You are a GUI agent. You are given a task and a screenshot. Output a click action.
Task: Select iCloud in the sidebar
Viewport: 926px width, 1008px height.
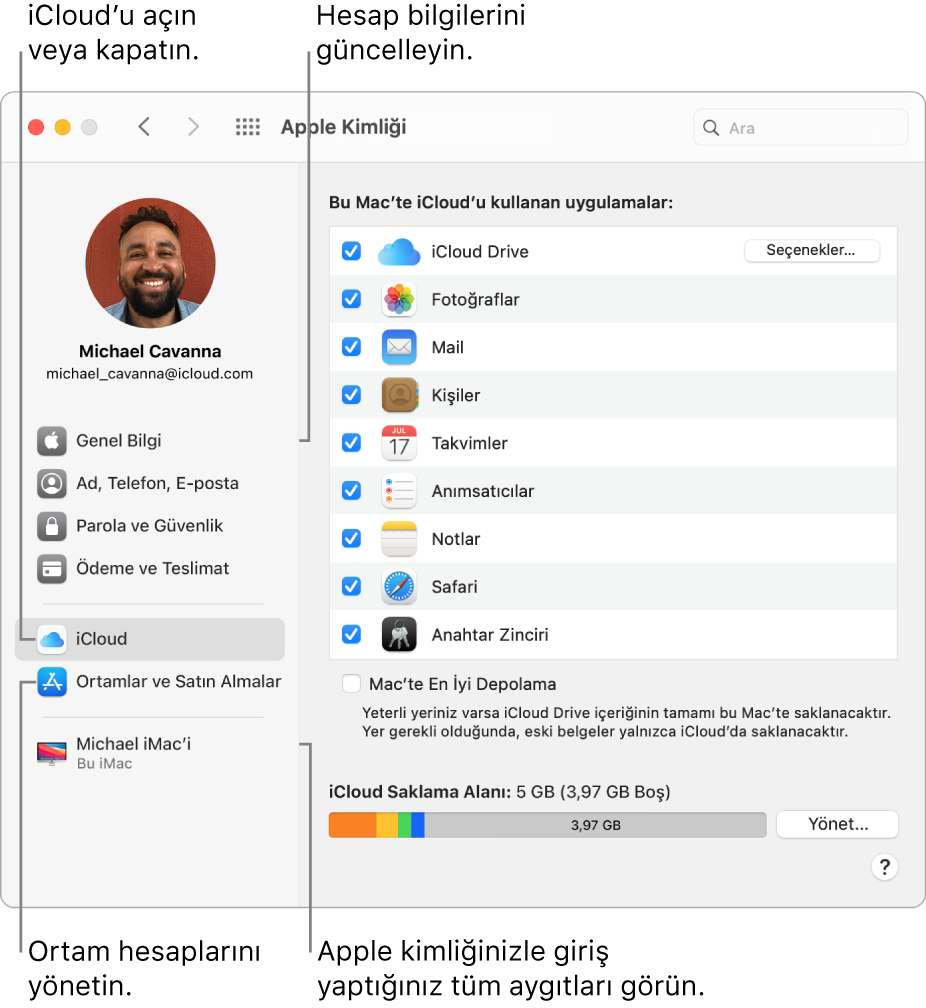click(150, 639)
